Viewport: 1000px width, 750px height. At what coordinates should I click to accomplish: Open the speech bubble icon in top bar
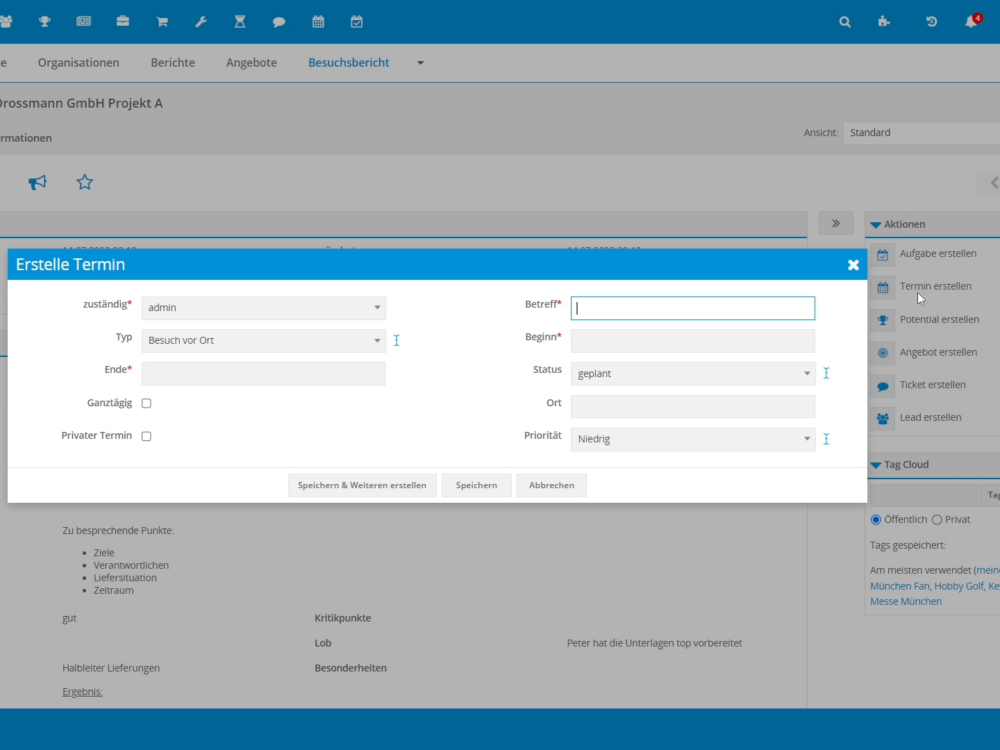tap(279, 21)
